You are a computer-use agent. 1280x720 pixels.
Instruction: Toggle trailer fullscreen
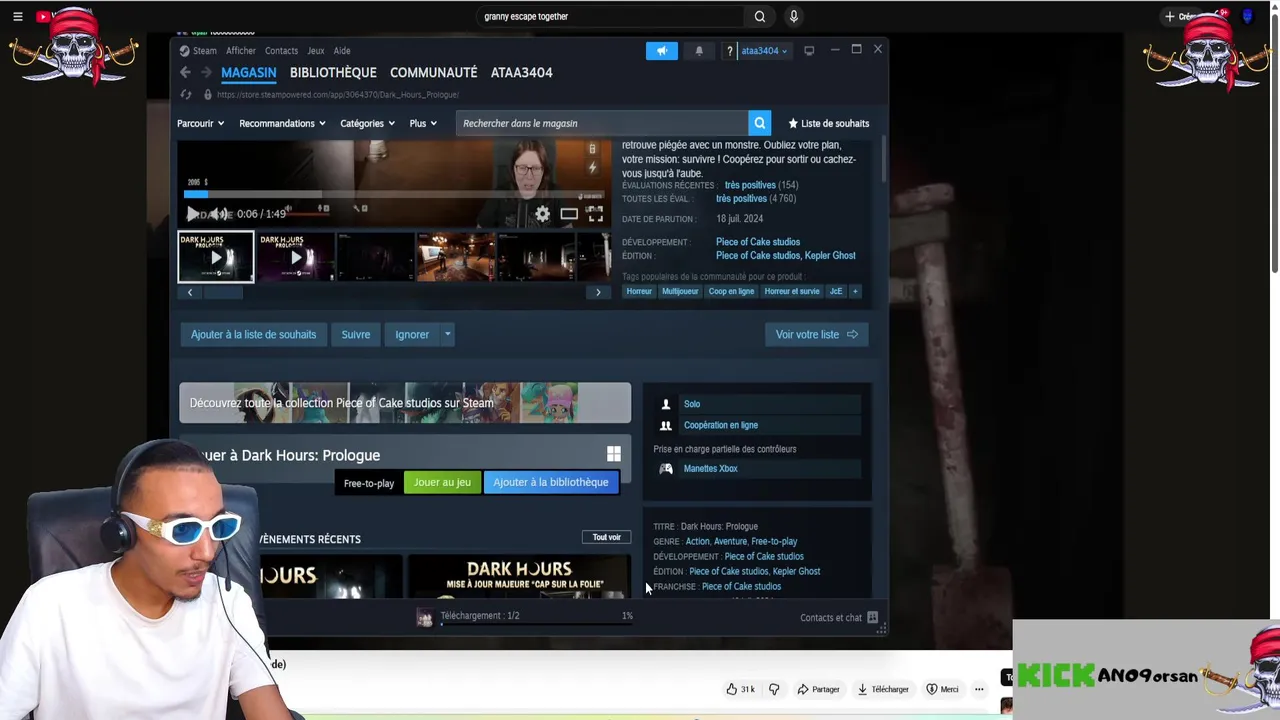[x=595, y=213]
